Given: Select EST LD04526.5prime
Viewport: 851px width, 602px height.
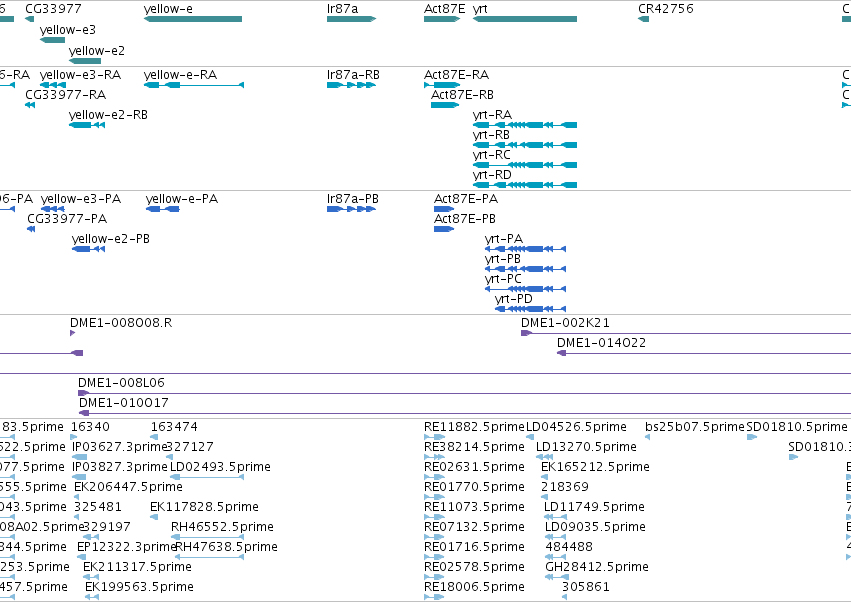Looking at the screenshot, I should click(530, 437).
